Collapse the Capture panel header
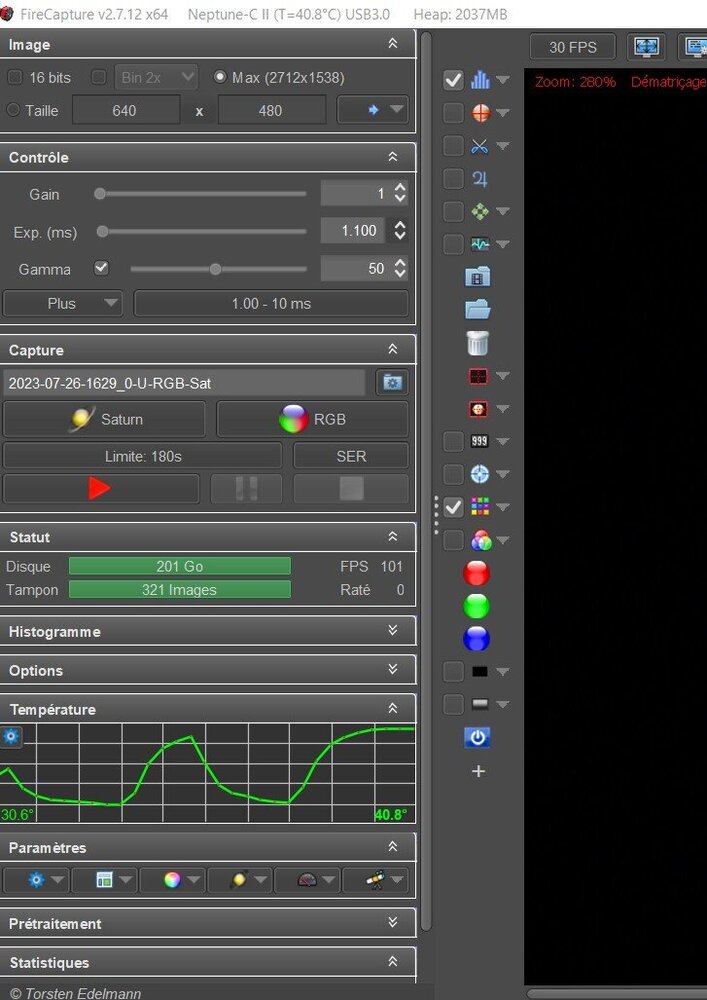707x1000 pixels. [208, 349]
